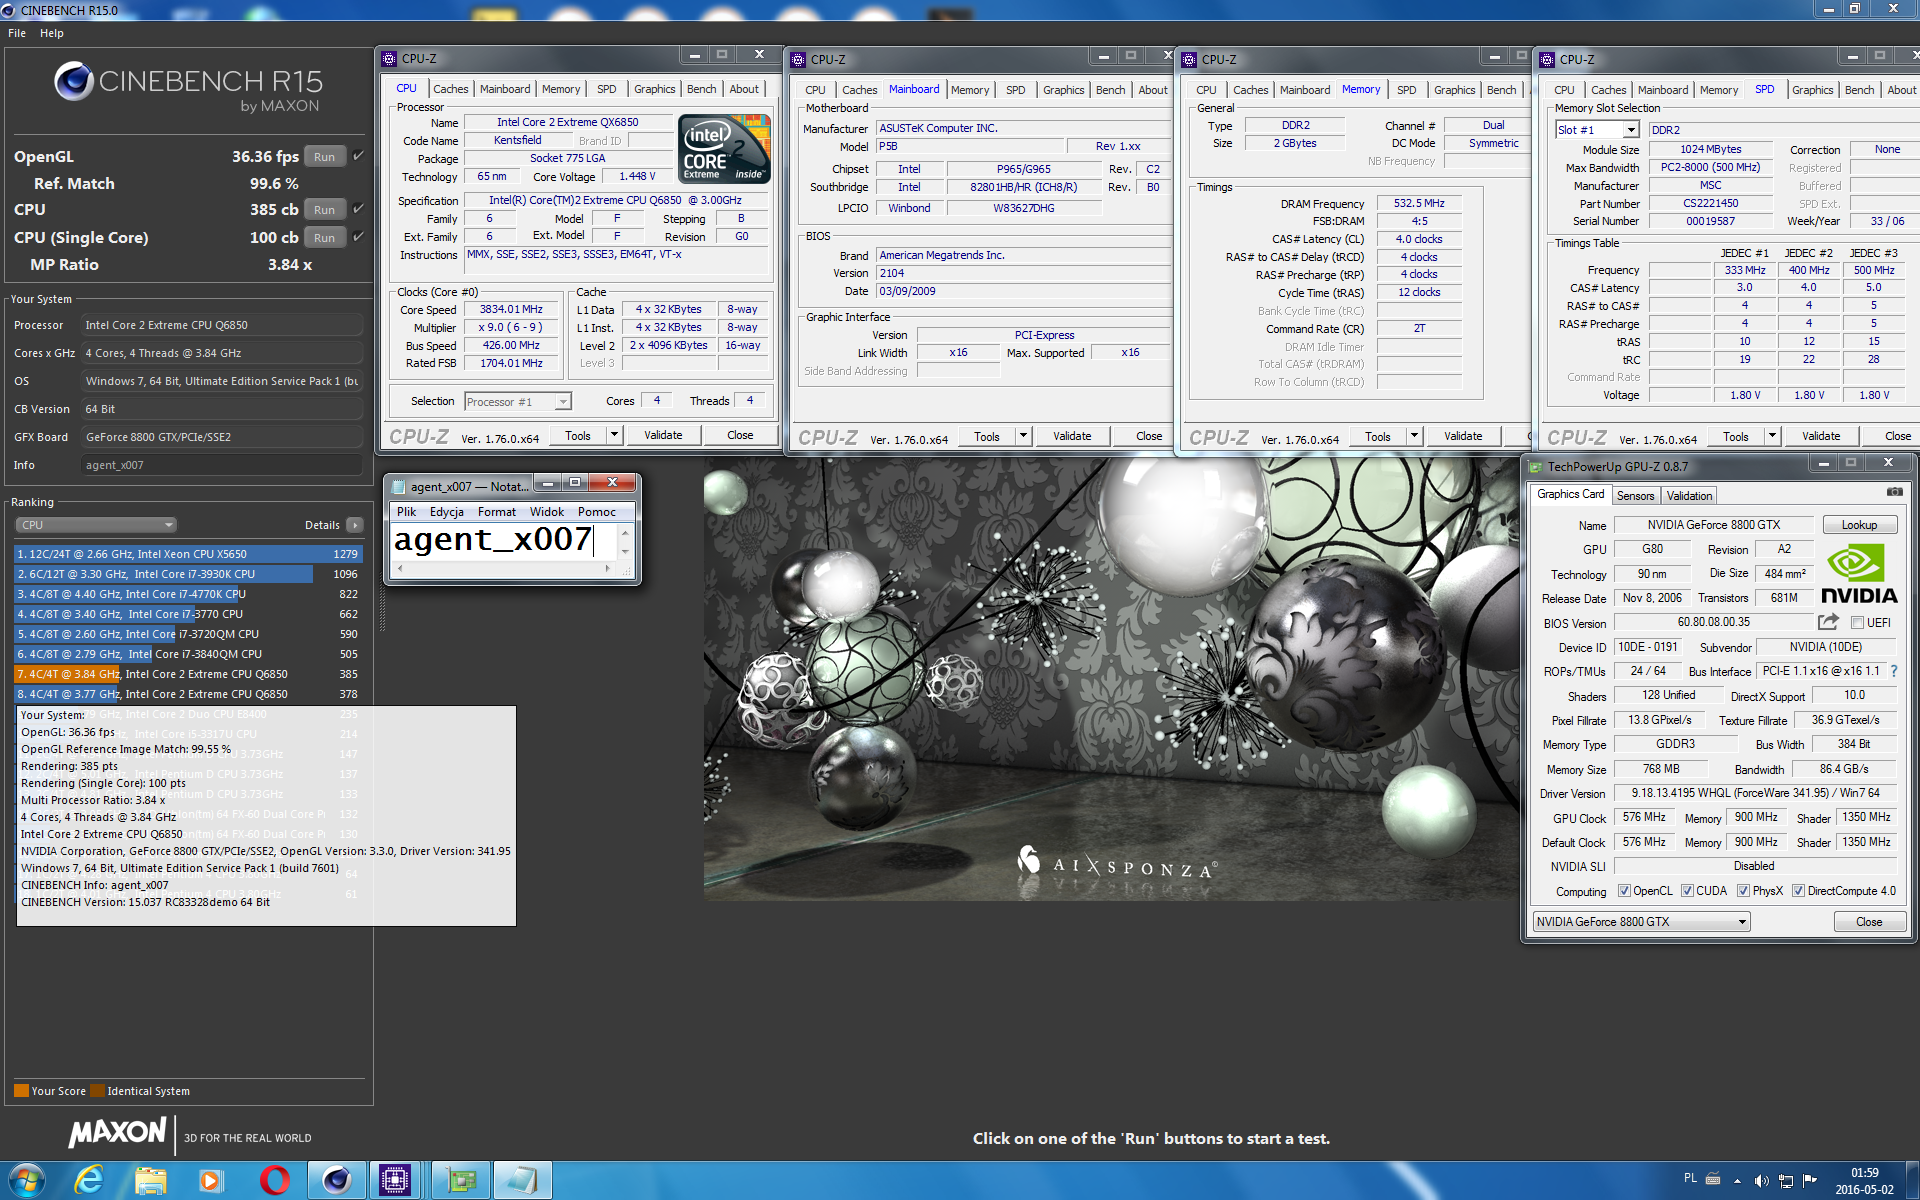This screenshot has height=1200, width=1920.
Task: Click the volume speaker icon in system tray
Action: pos(1761,1181)
